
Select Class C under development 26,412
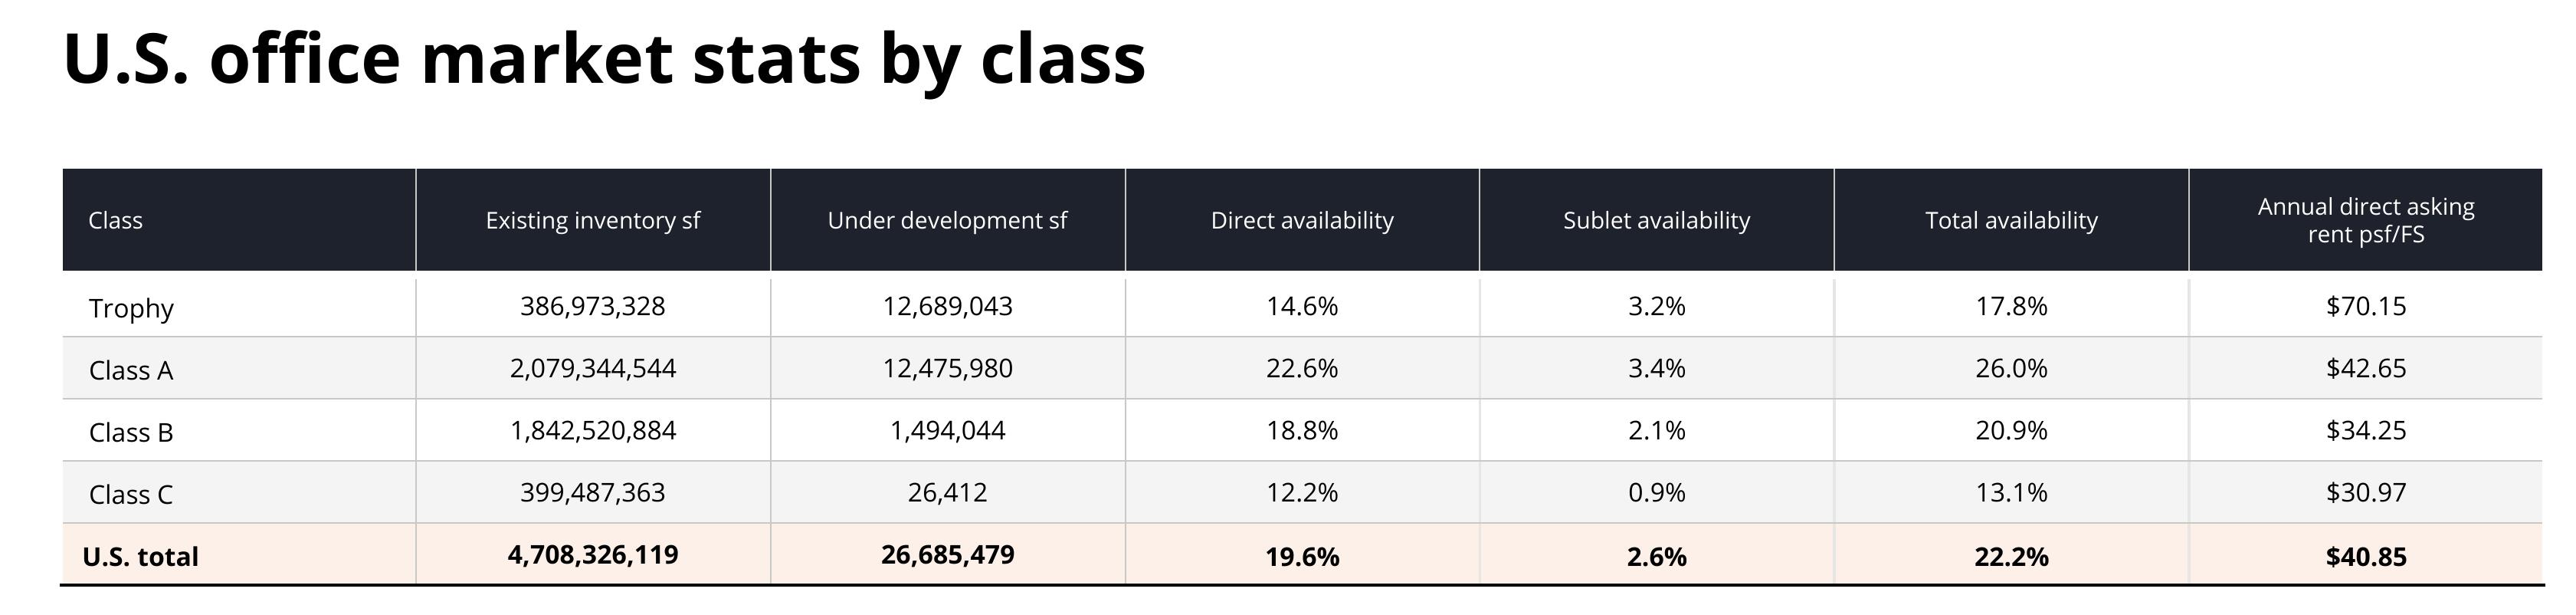pos(947,492)
